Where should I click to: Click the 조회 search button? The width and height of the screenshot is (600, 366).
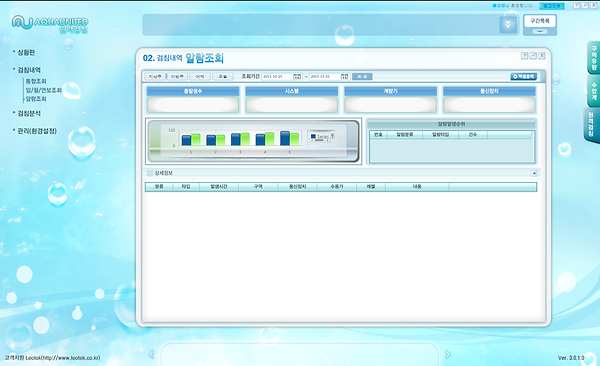click(x=362, y=77)
